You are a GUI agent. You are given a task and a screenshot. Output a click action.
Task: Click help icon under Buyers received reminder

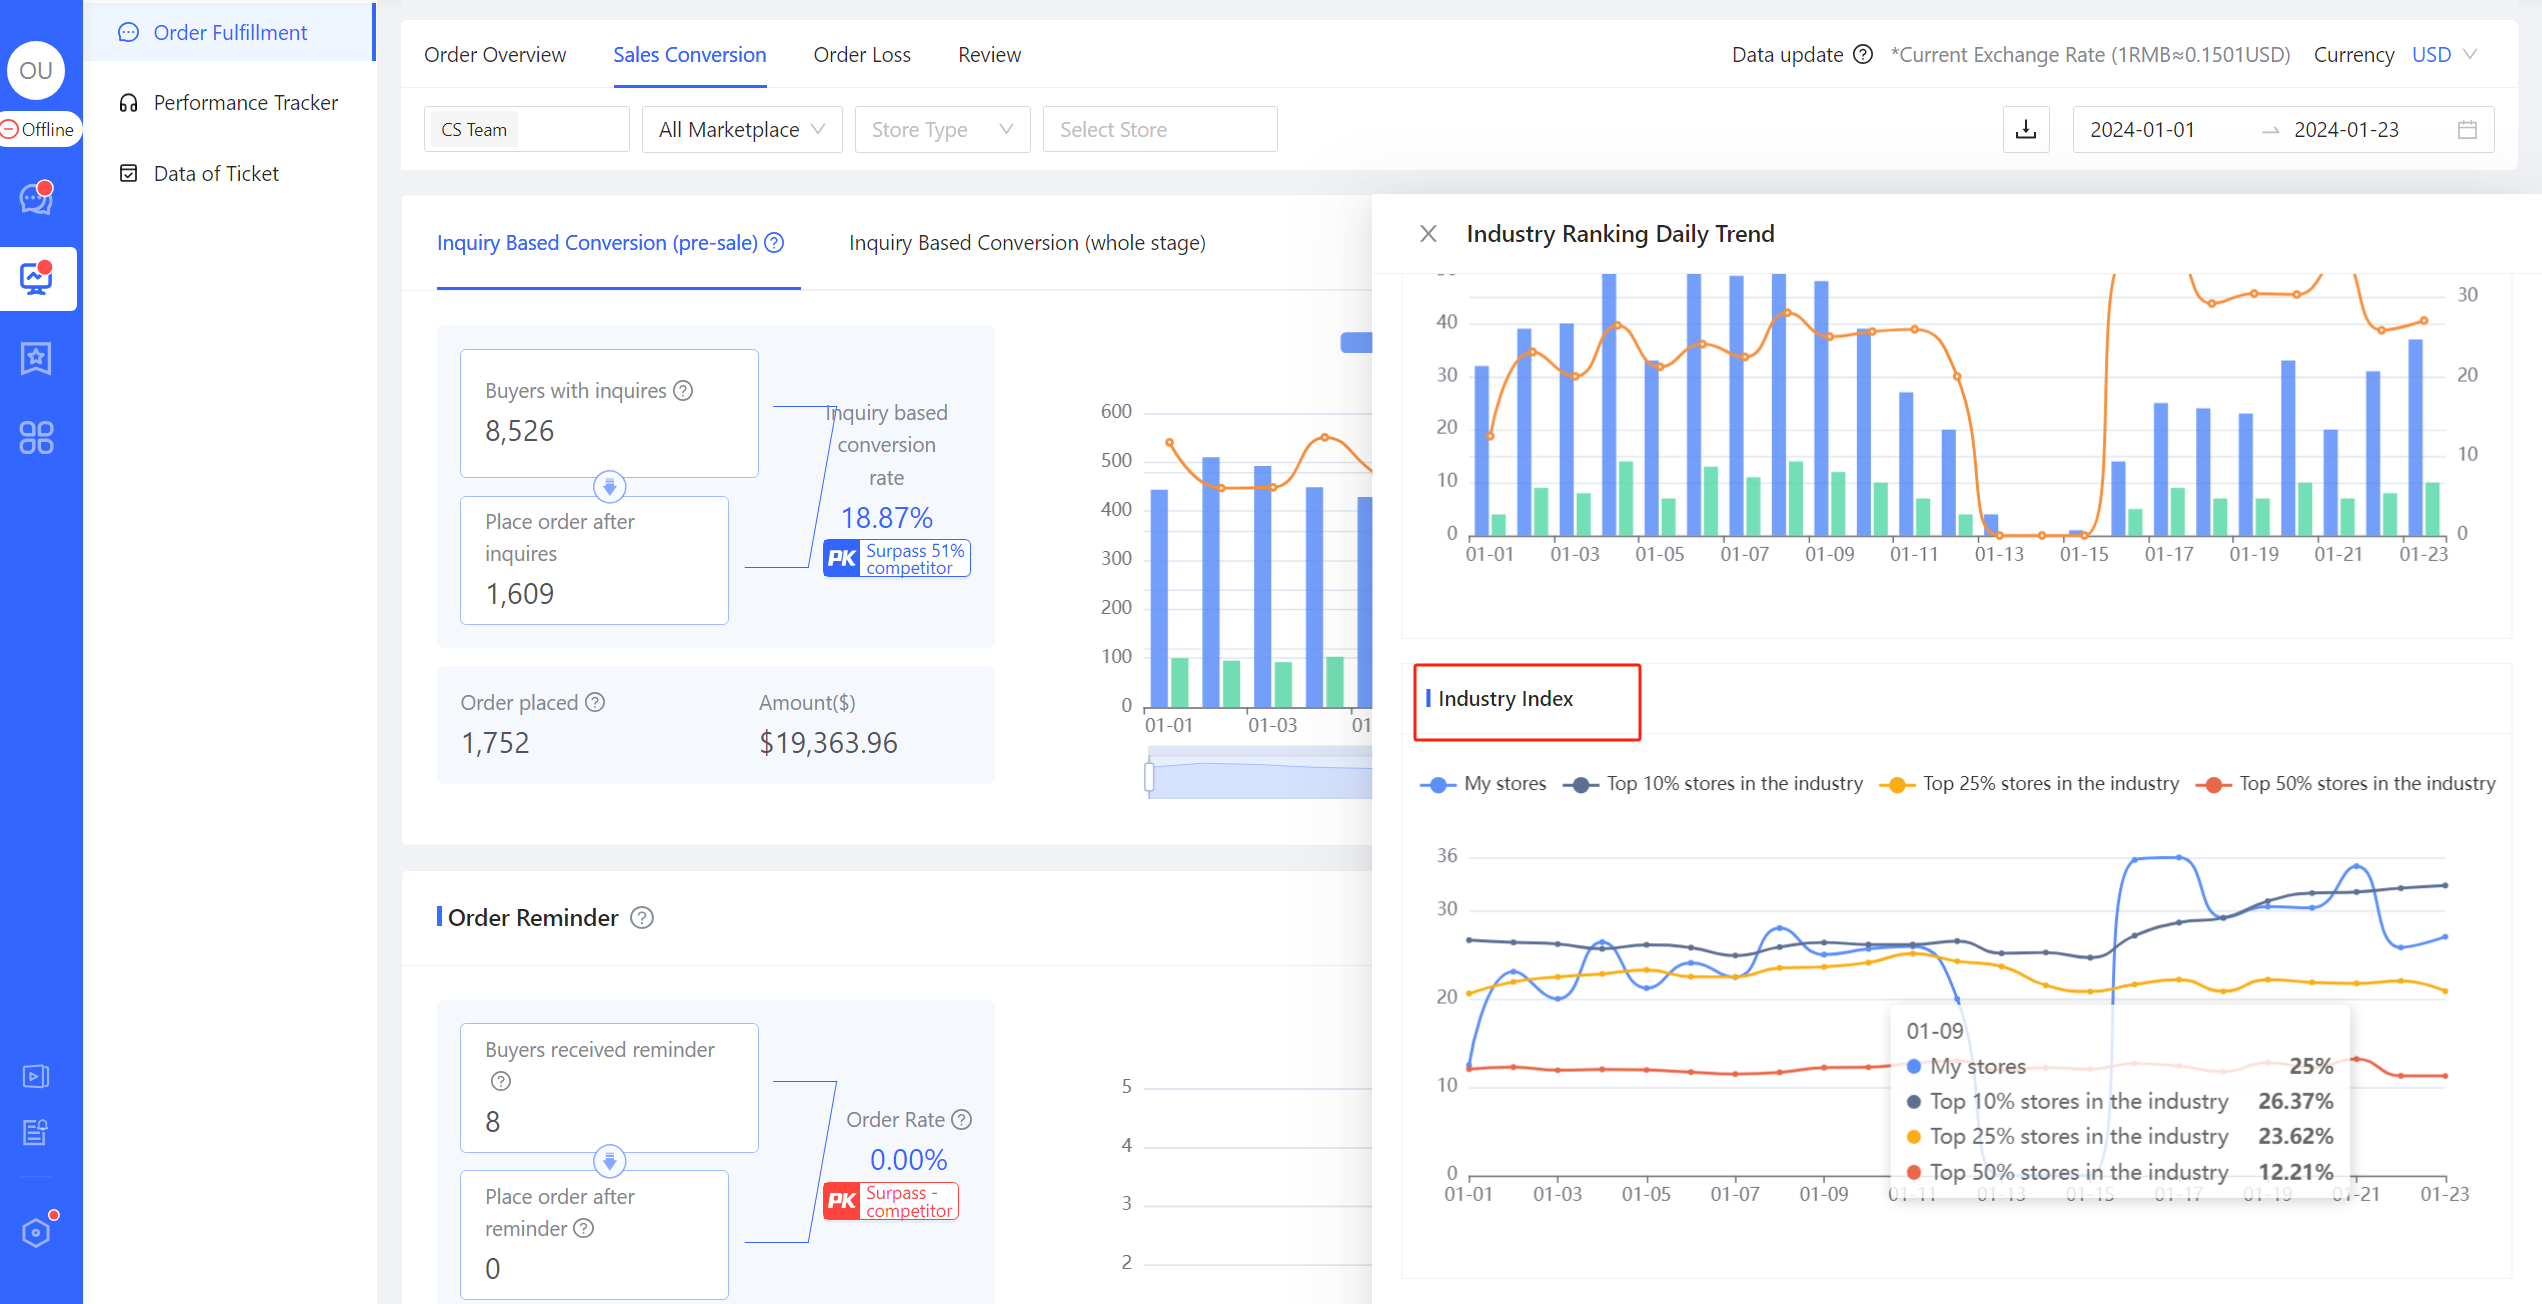click(501, 1081)
